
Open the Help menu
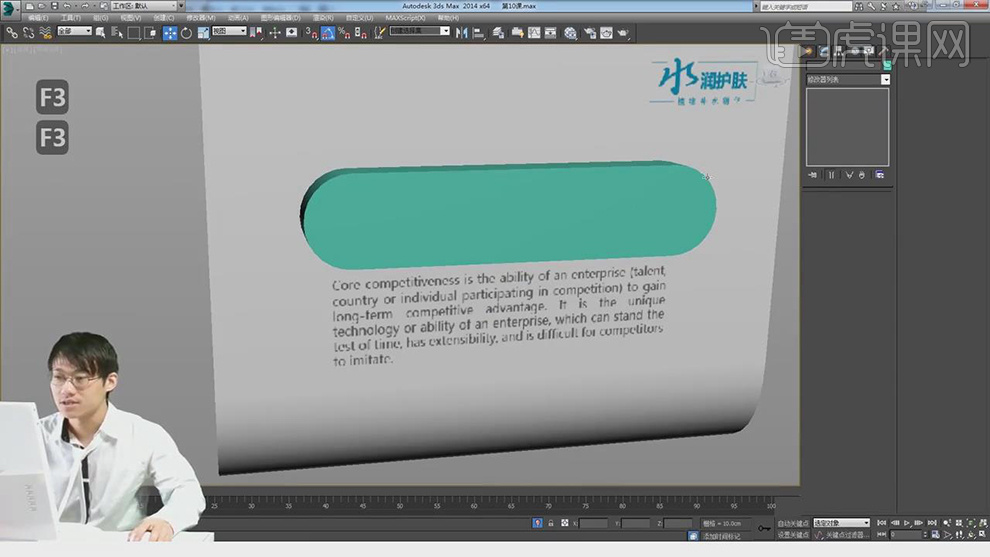(448, 17)
